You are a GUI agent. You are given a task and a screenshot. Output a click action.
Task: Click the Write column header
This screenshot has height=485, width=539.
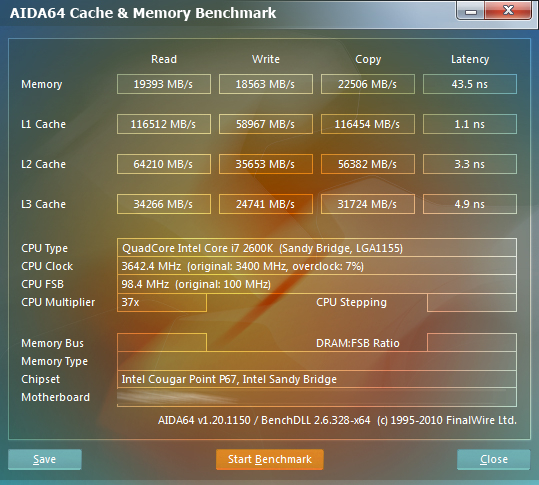(266, 59)
